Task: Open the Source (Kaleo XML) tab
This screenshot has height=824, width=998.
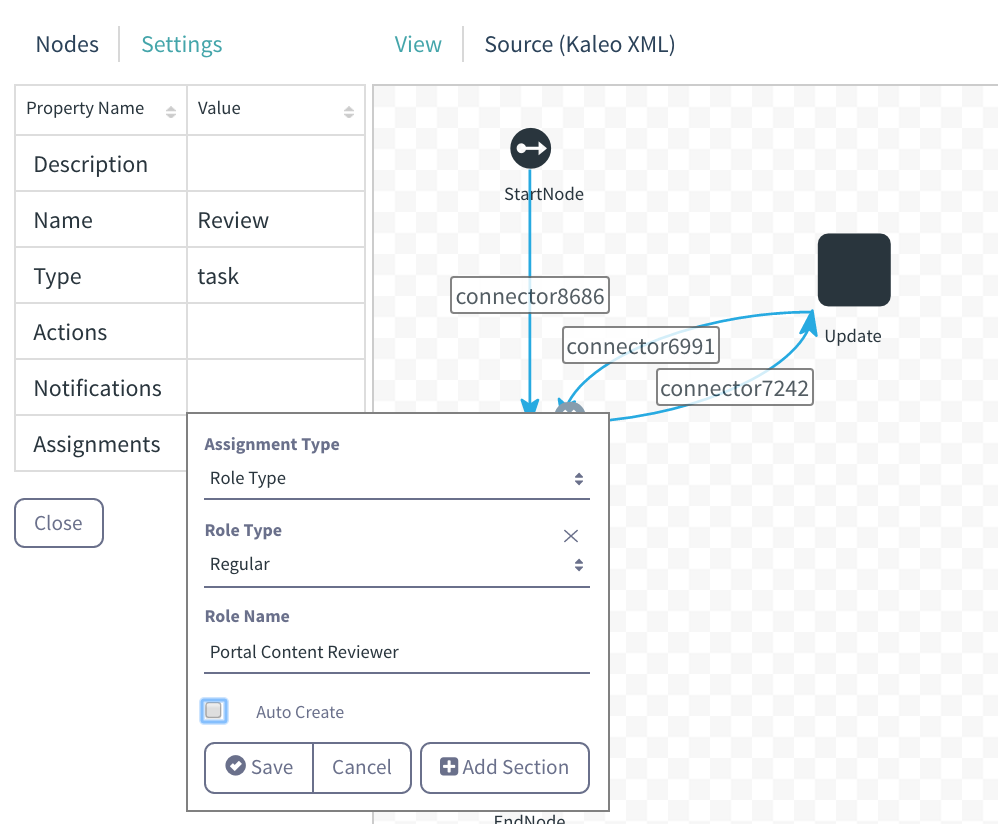Action: [x=579, y=45]
